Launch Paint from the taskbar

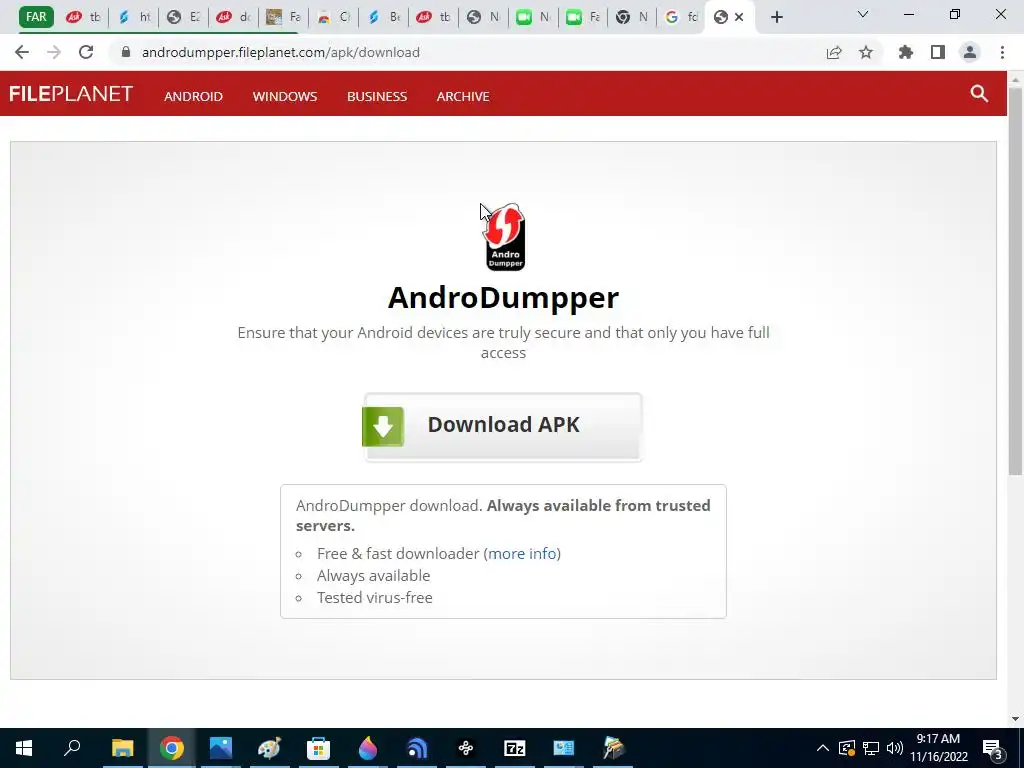269,748
